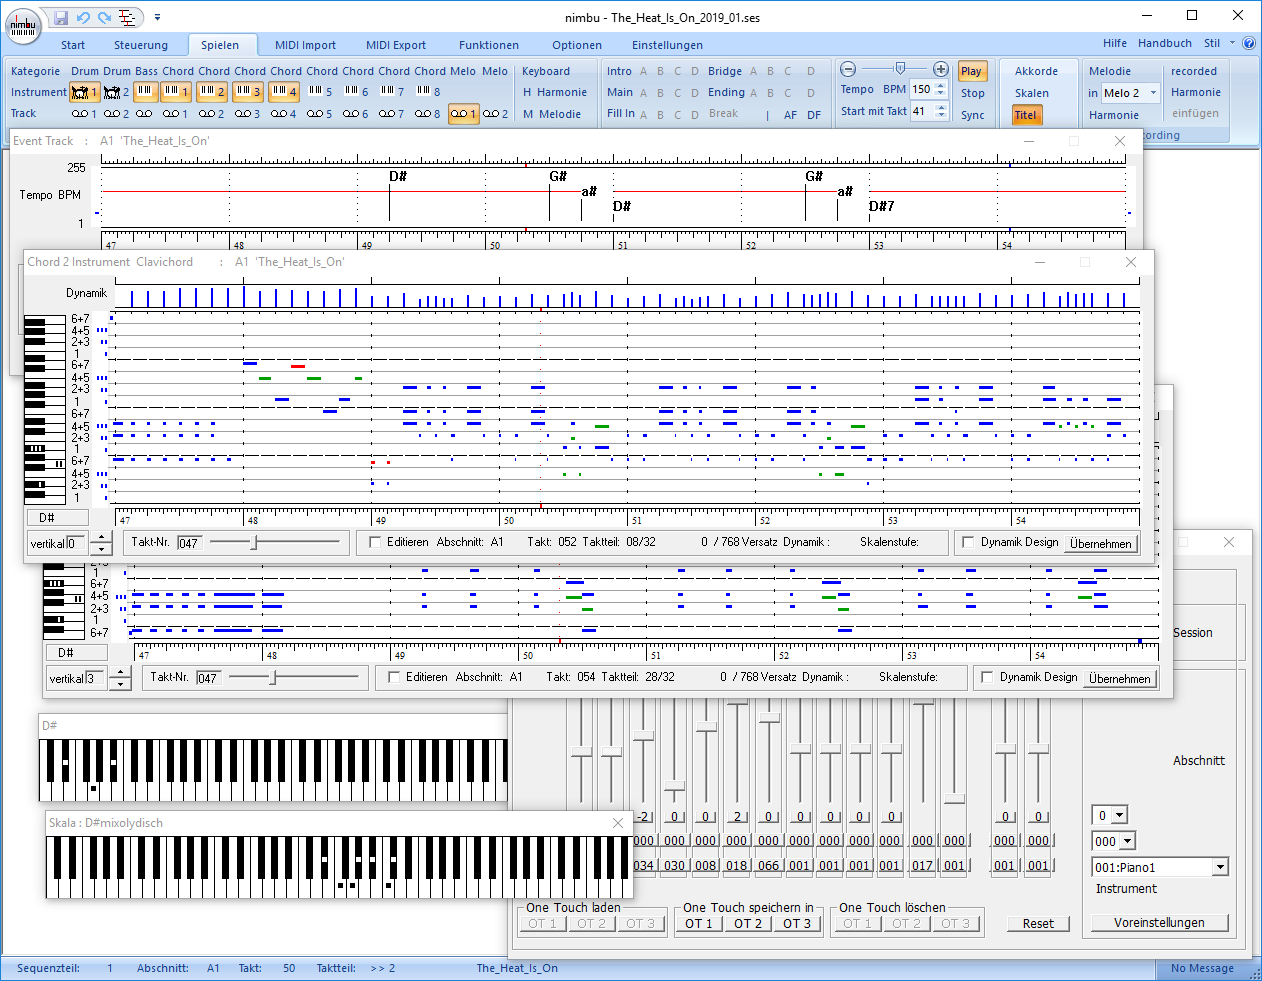Open the Funktionen tab
This screenshot has width=1262, height=981.
pos(489,45)
